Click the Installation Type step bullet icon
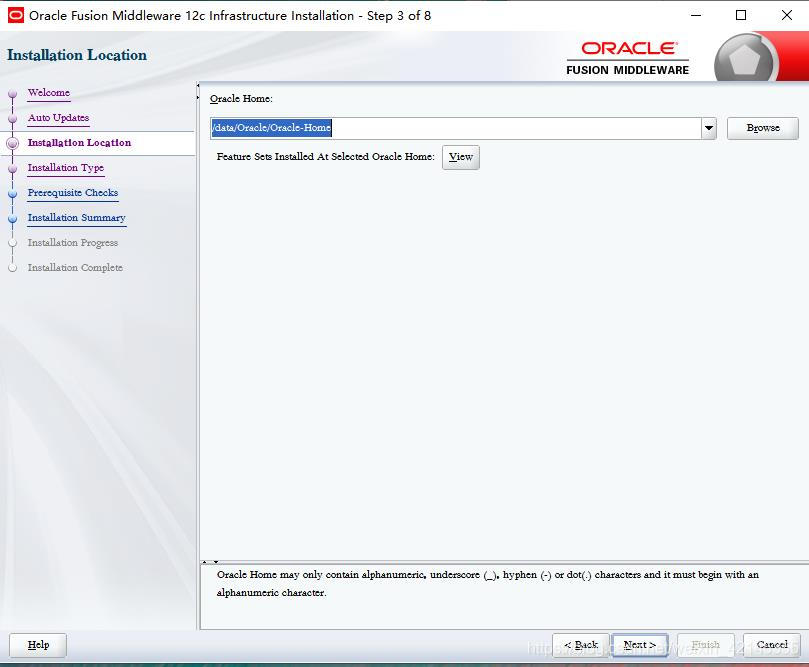The height and width of the screenshot is (667, 809). 13,168
